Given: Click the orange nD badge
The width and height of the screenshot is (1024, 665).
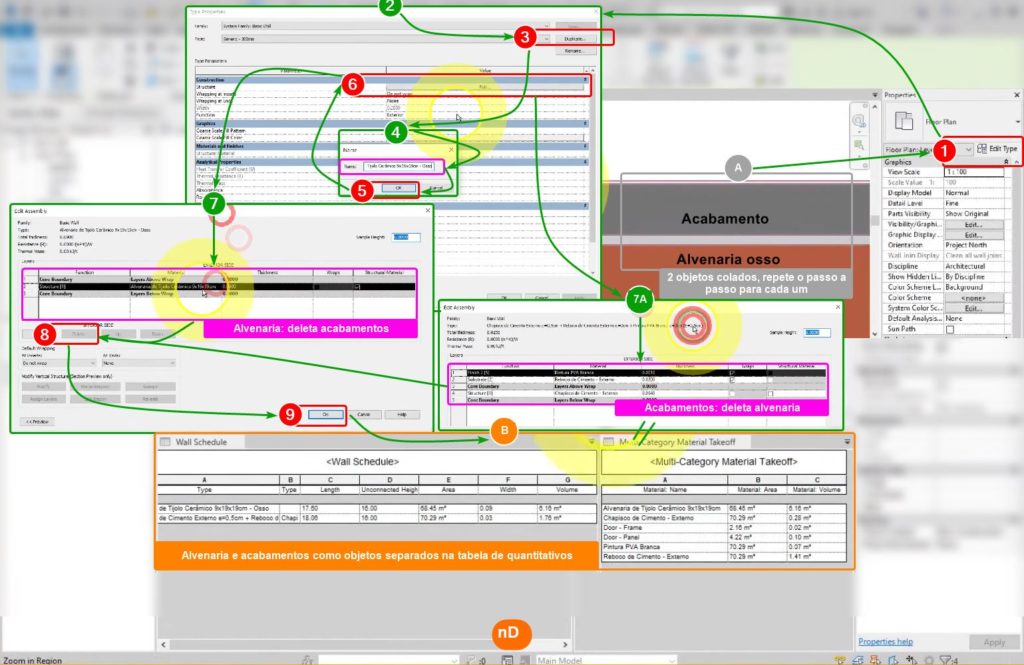Looking at the screenshot, I should (x=513, y=633).
